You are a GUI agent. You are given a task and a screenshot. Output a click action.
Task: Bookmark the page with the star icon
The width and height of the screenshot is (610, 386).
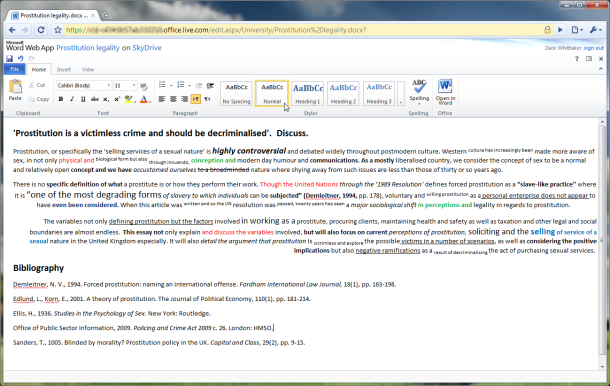[58, 30]
